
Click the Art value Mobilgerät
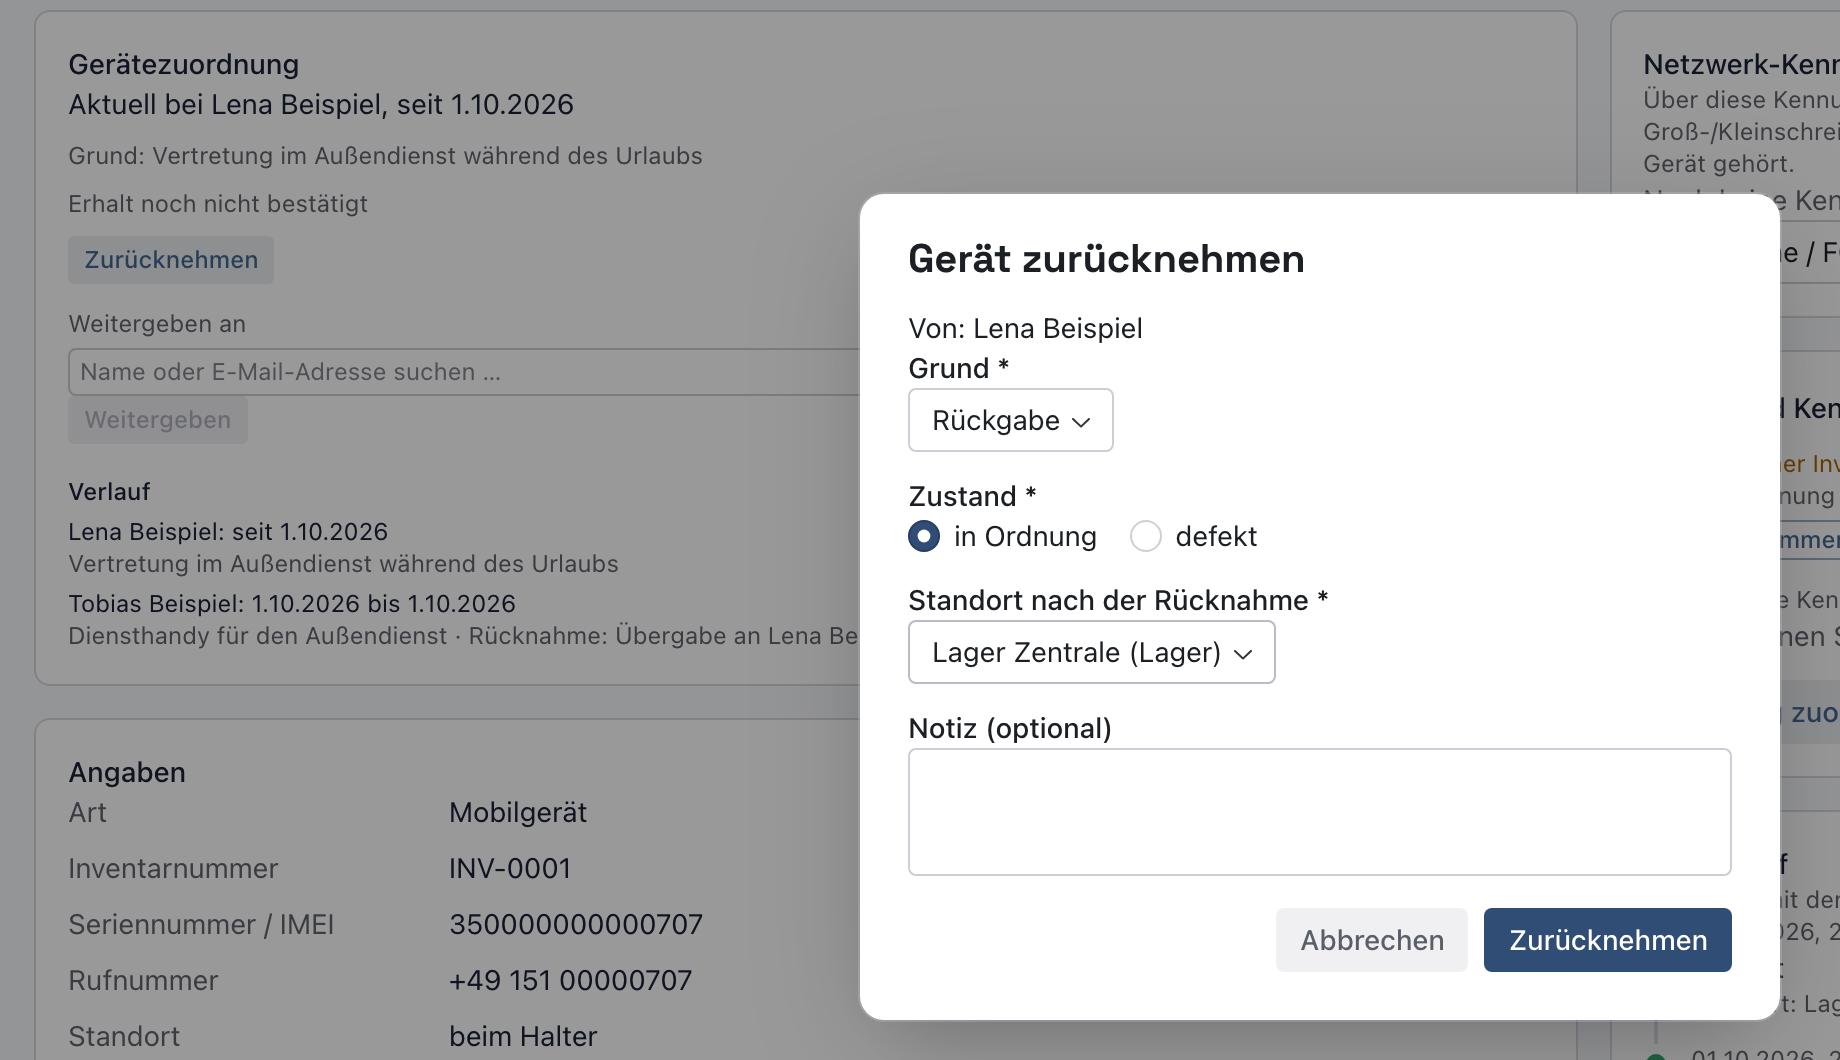click(x=518, y=812)
